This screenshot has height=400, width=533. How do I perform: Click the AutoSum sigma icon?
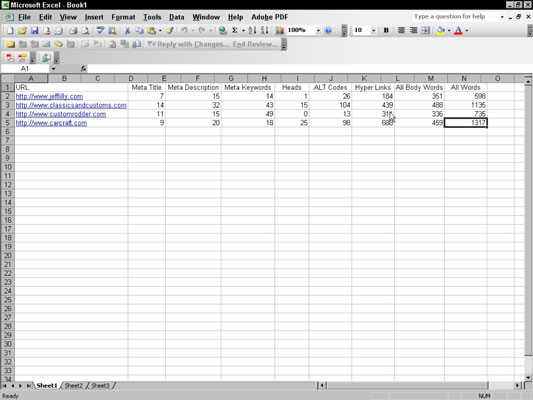click(x=235, y=31)
